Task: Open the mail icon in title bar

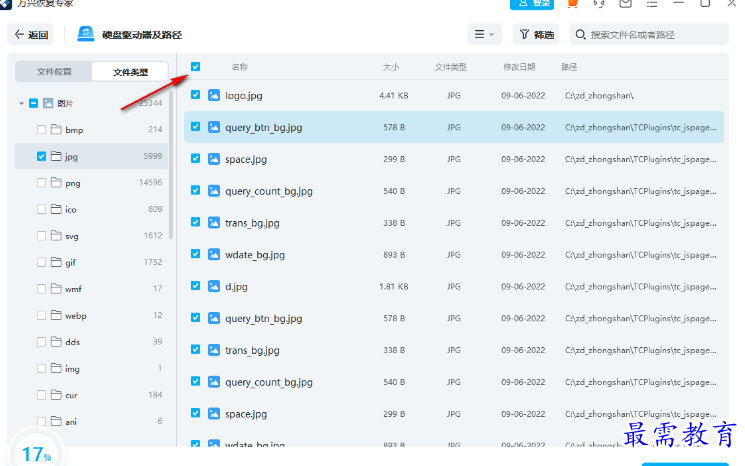Action: (626, 3)
